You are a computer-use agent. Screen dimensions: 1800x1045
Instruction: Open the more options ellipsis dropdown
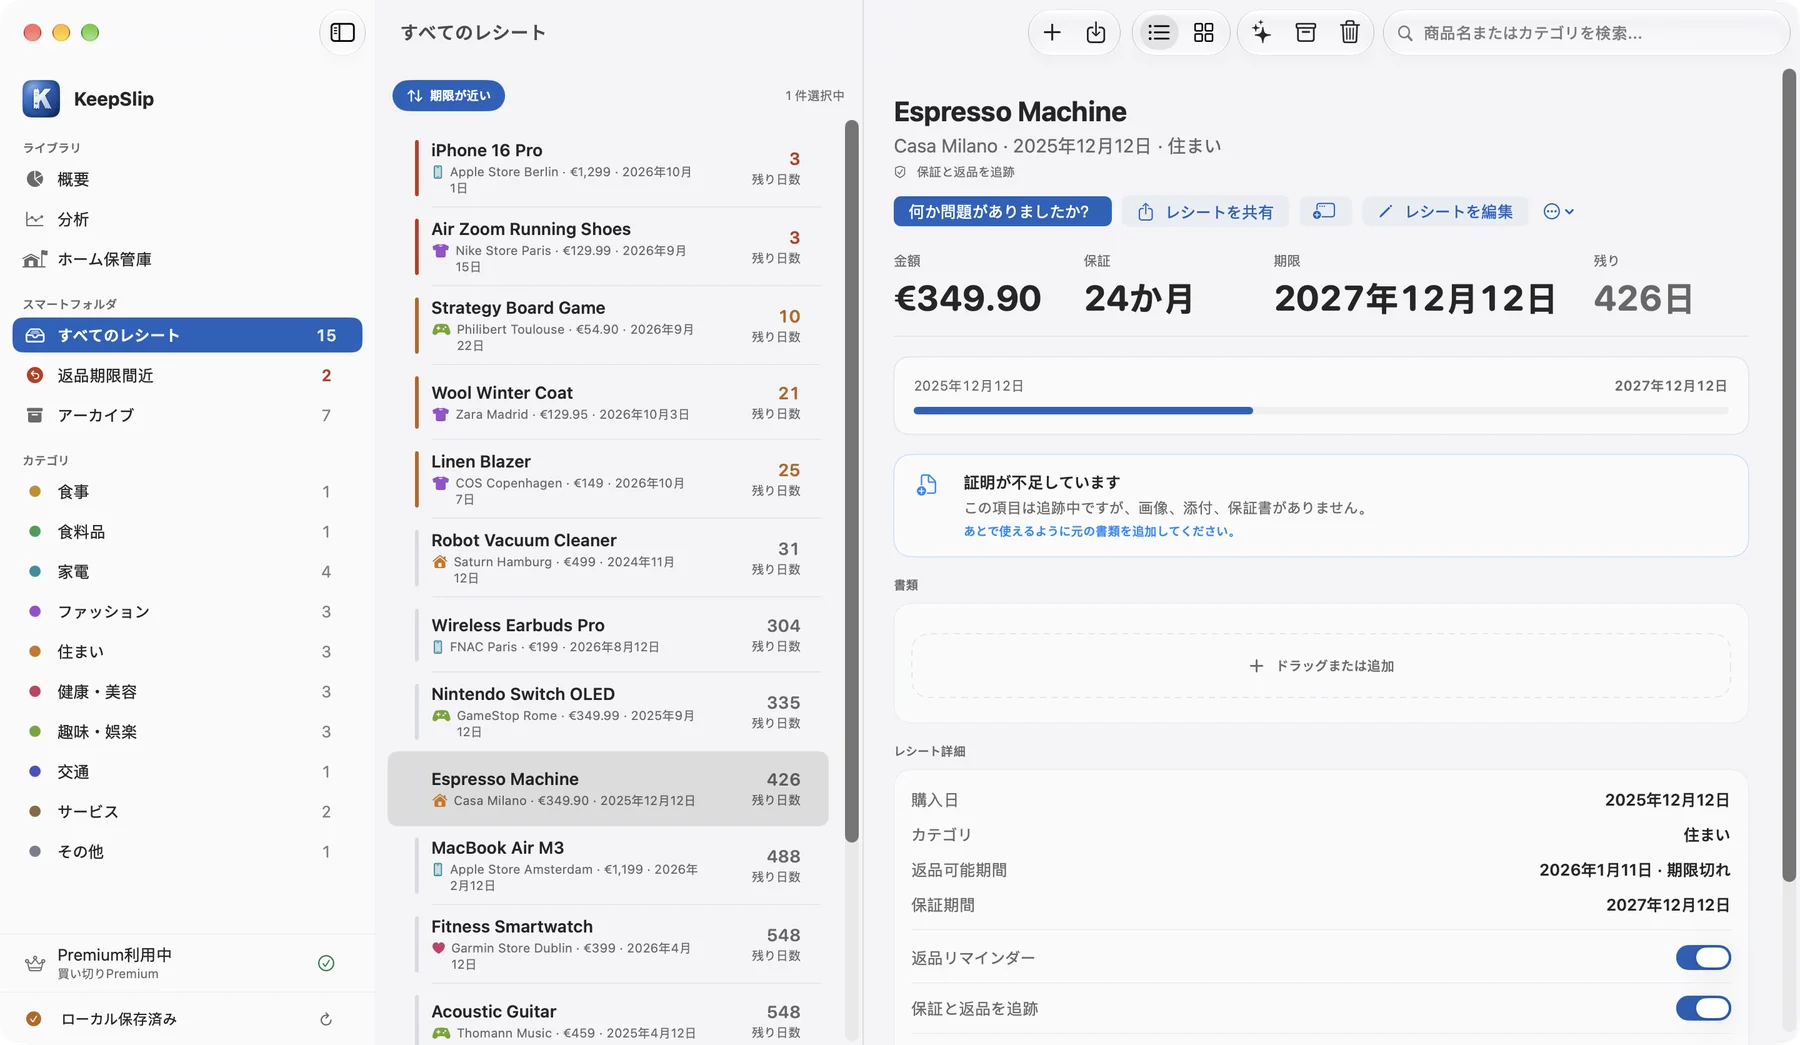(x=1558, y=211)
